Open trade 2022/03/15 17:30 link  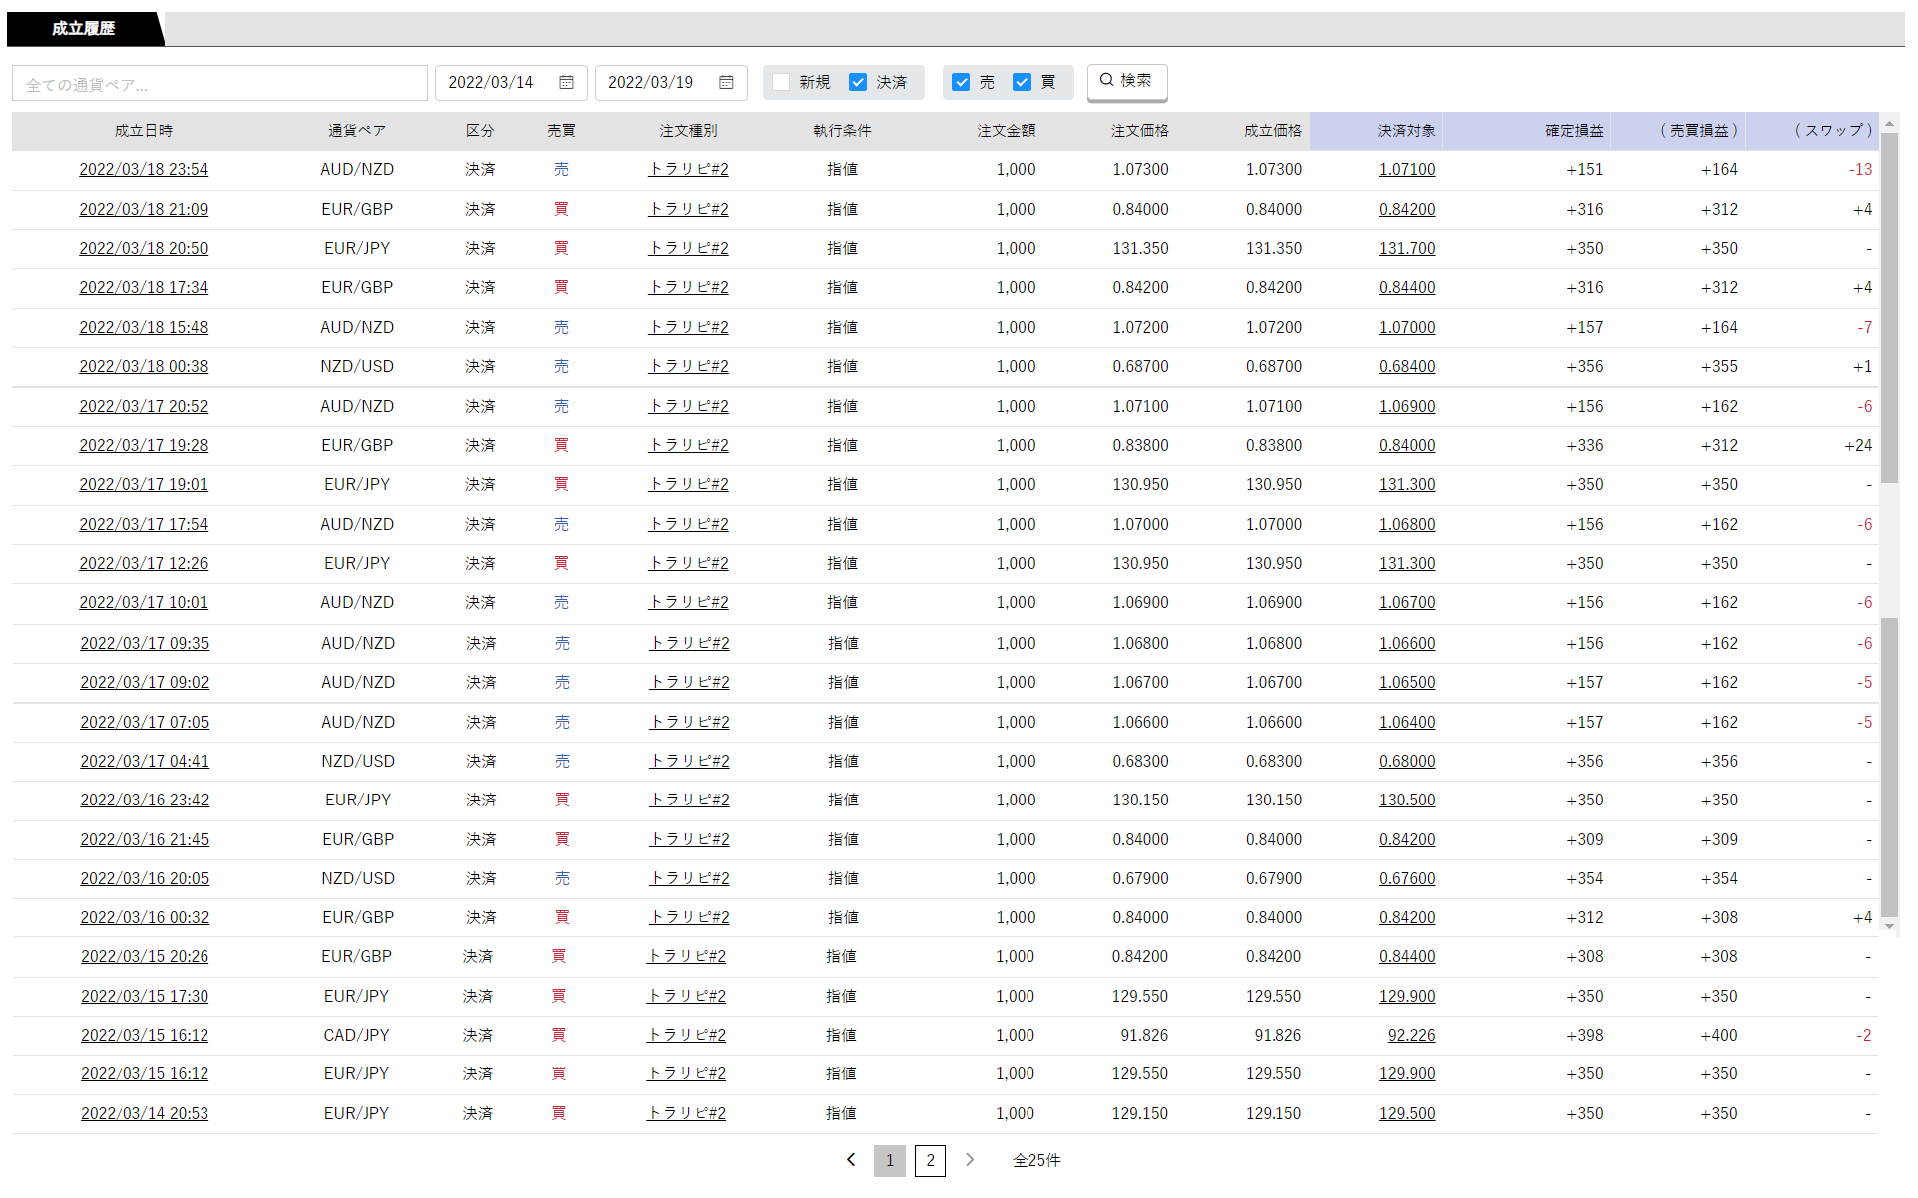coord(145,997)
